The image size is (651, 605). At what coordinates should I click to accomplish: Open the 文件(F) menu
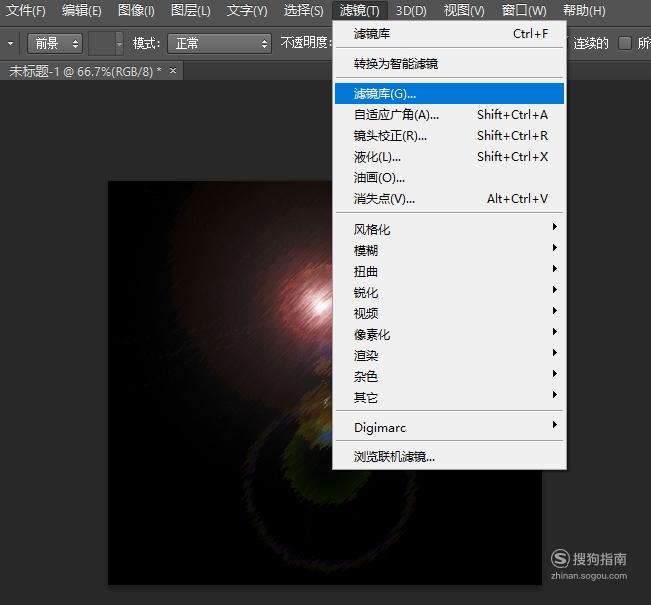(x=25, y=10)
